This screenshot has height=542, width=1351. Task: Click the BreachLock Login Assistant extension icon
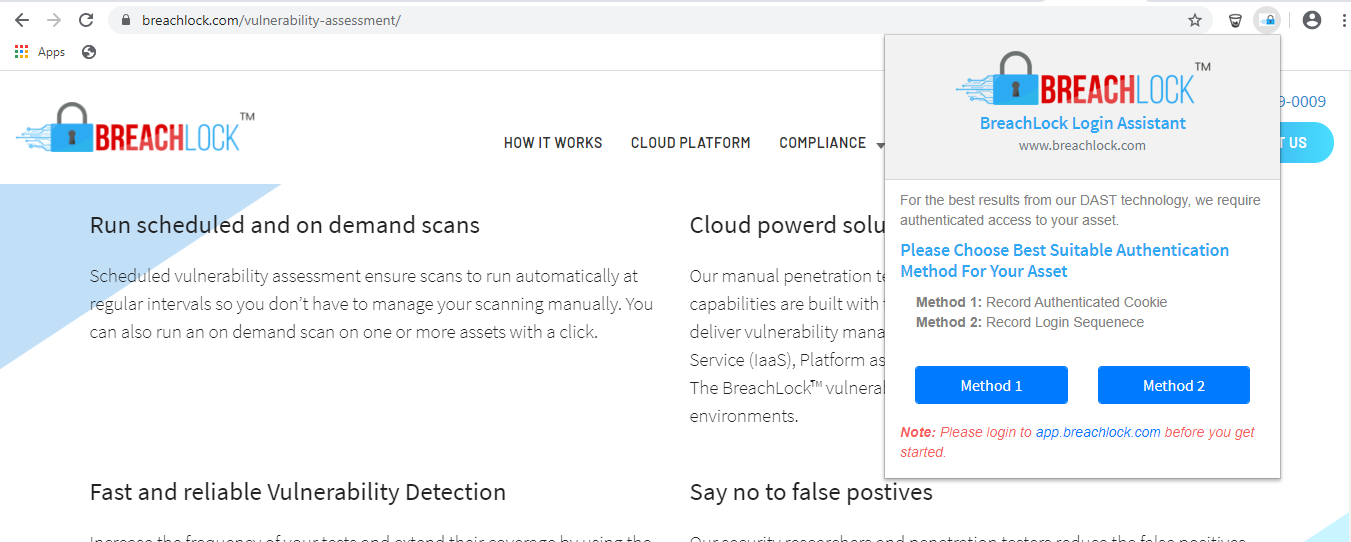coord(1267,20)
